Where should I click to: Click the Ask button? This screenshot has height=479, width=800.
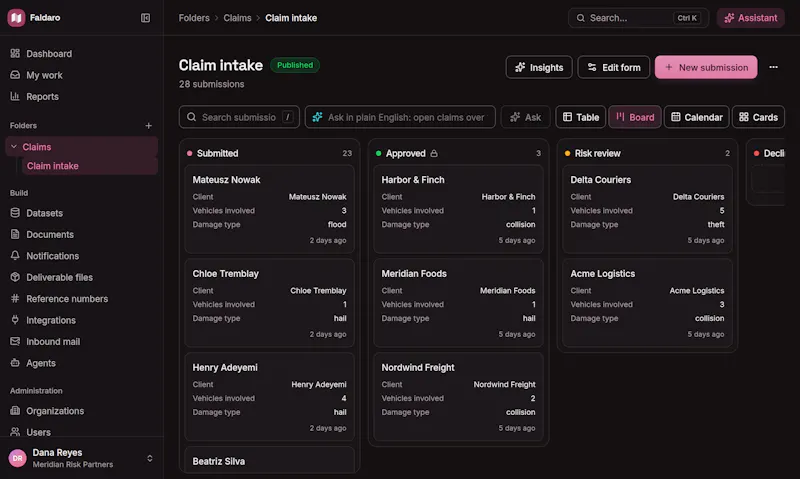(526, 117)
